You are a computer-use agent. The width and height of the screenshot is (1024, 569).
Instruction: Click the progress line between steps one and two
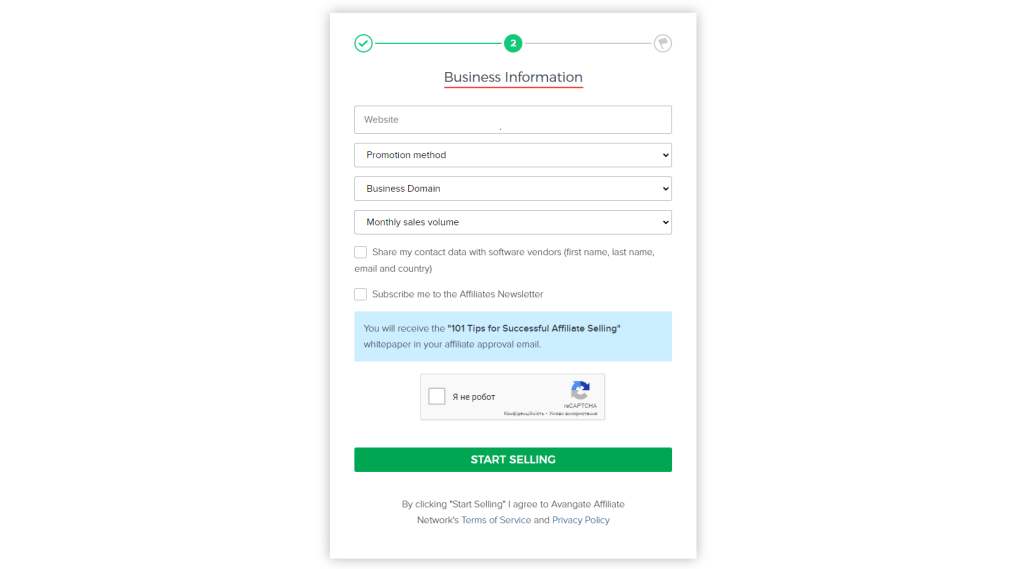438,43
